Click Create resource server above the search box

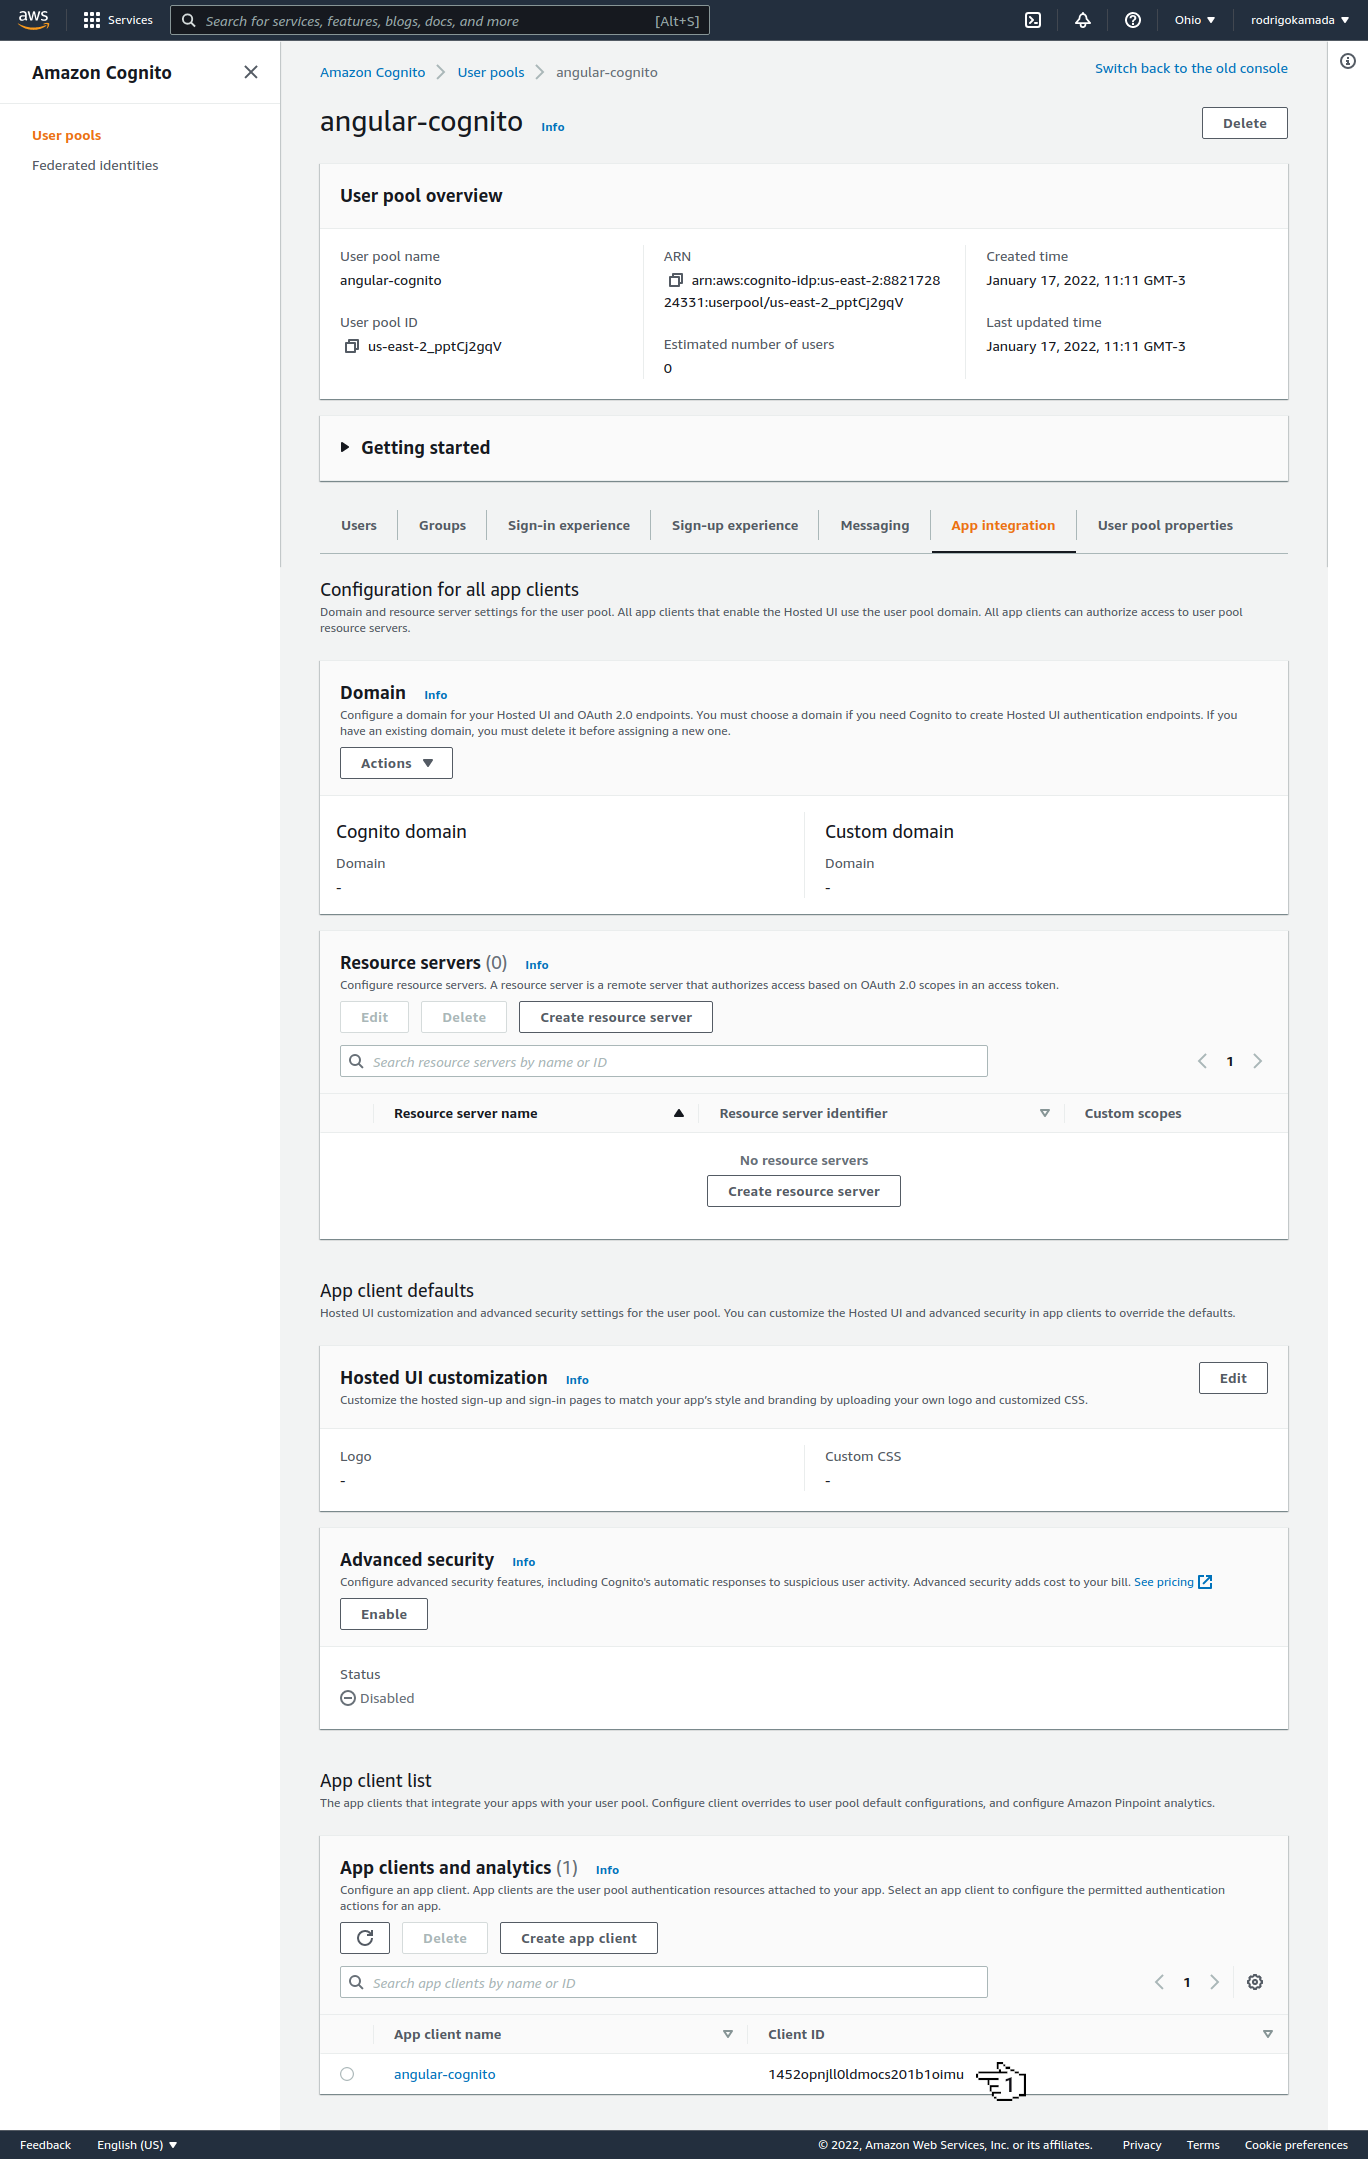[x=616, y=1017]
